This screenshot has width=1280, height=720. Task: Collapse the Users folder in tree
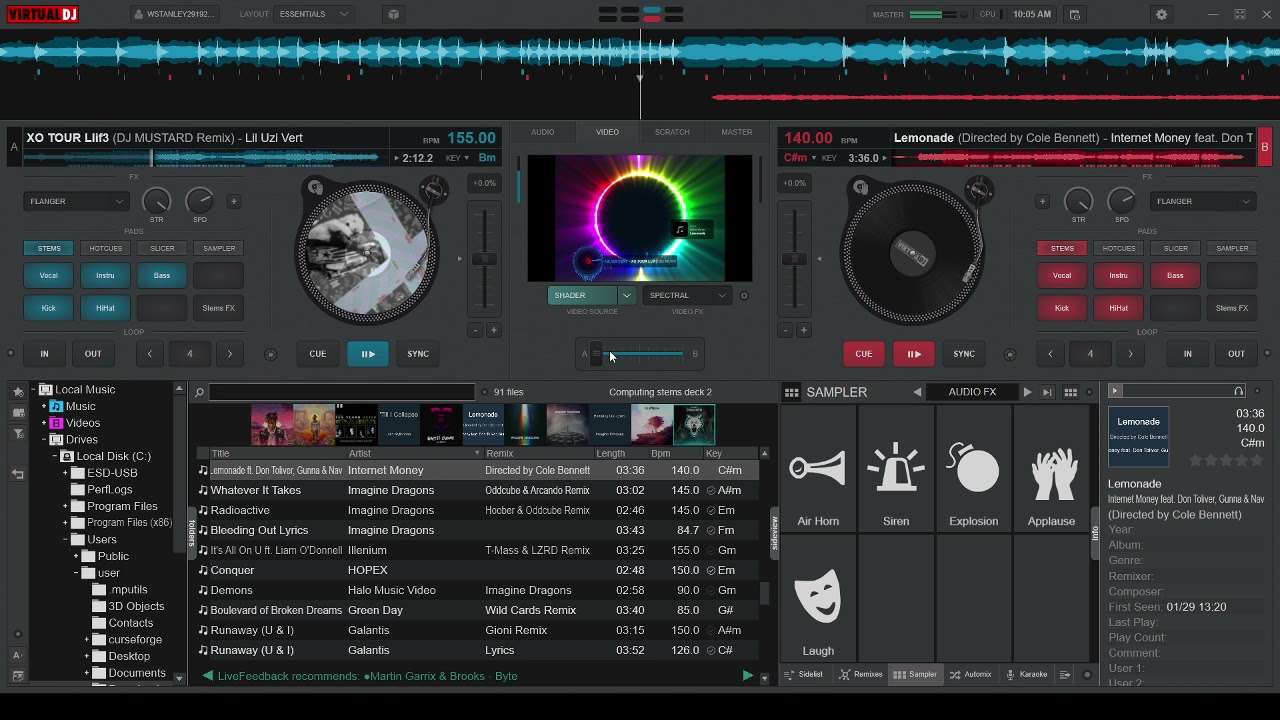click(x=65, y=540)
